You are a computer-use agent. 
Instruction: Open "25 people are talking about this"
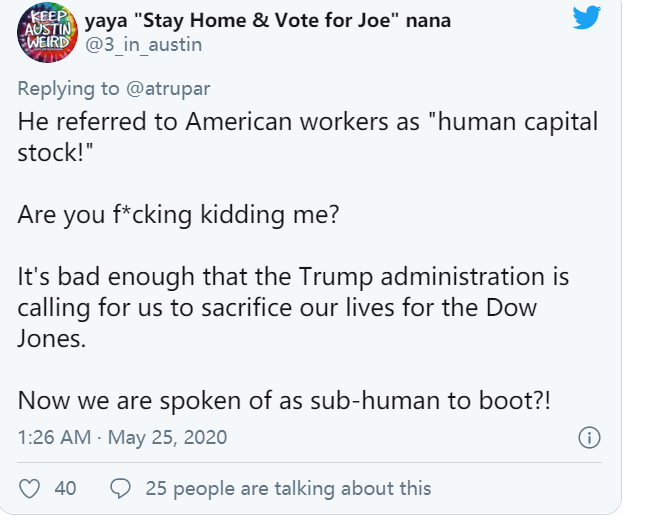[x=287, y=488]
